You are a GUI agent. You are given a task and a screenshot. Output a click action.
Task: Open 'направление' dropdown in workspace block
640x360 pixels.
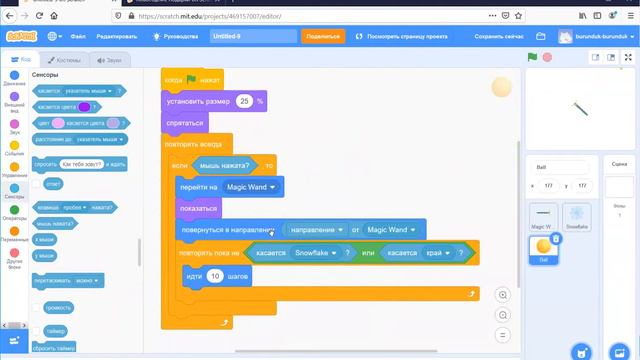316,230
